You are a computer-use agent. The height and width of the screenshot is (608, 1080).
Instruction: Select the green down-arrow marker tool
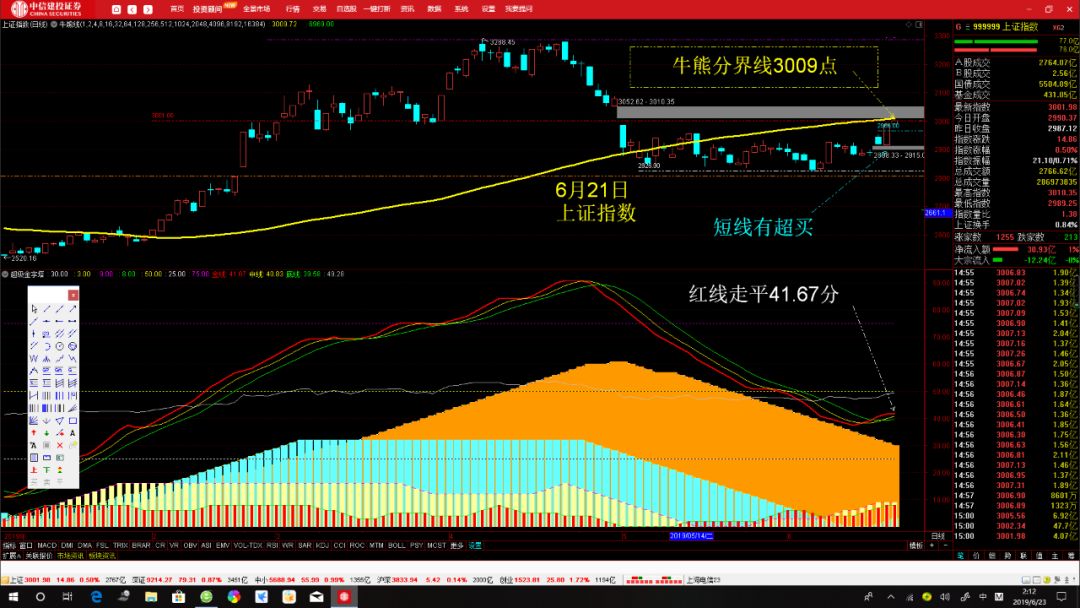coord(47,432)
